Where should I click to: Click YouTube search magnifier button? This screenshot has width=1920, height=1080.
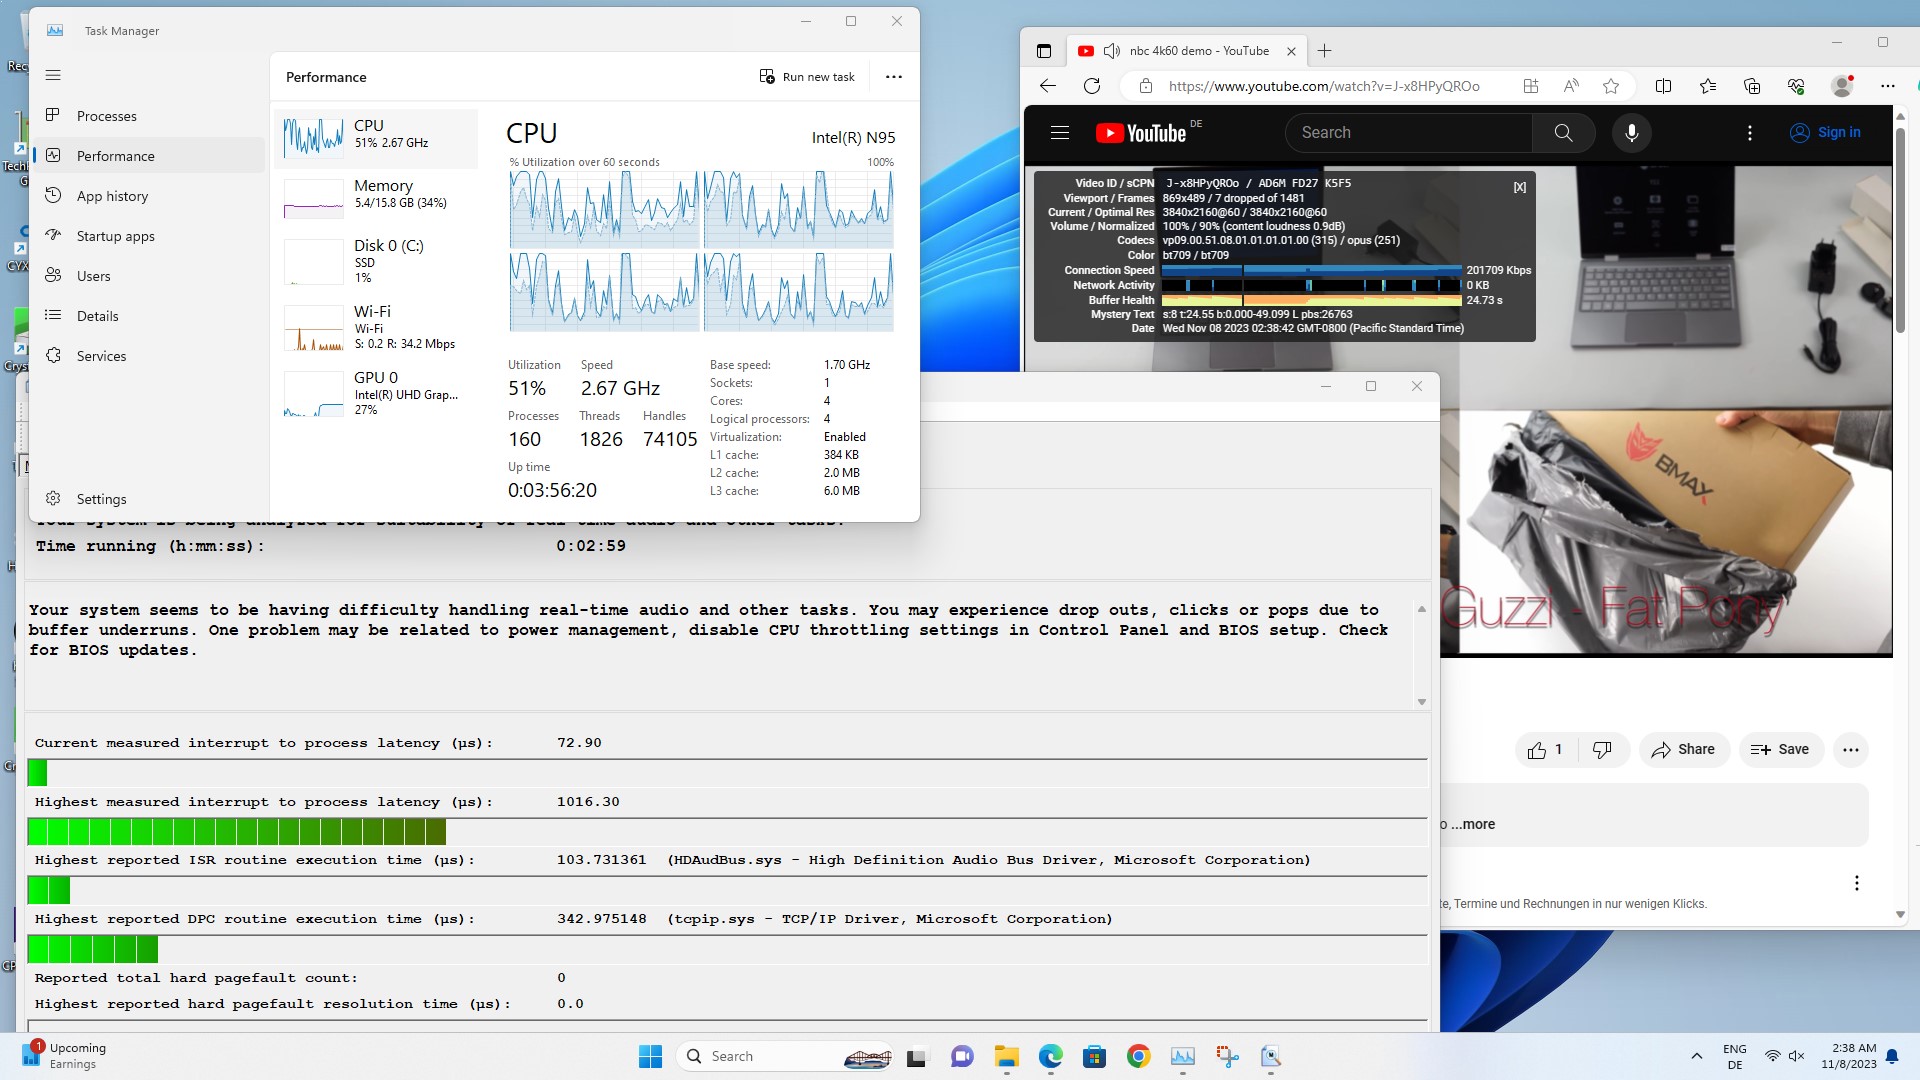pyautogui.click(x=1563, y=133)
